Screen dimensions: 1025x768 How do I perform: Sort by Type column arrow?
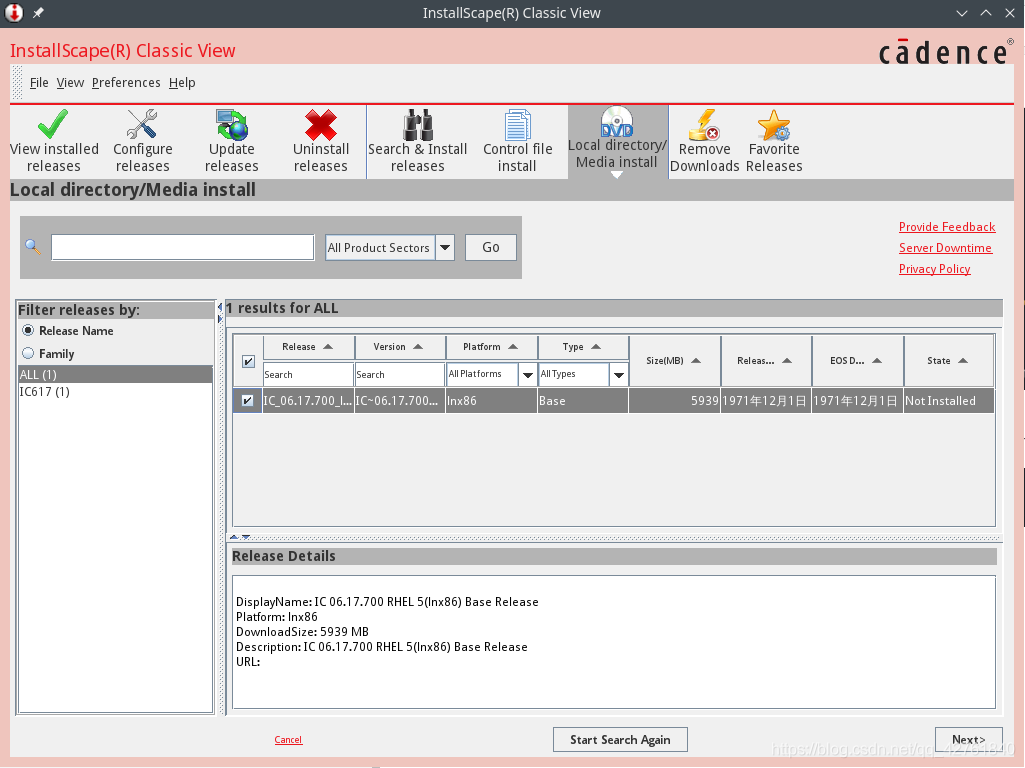click(x=596, y=346)
